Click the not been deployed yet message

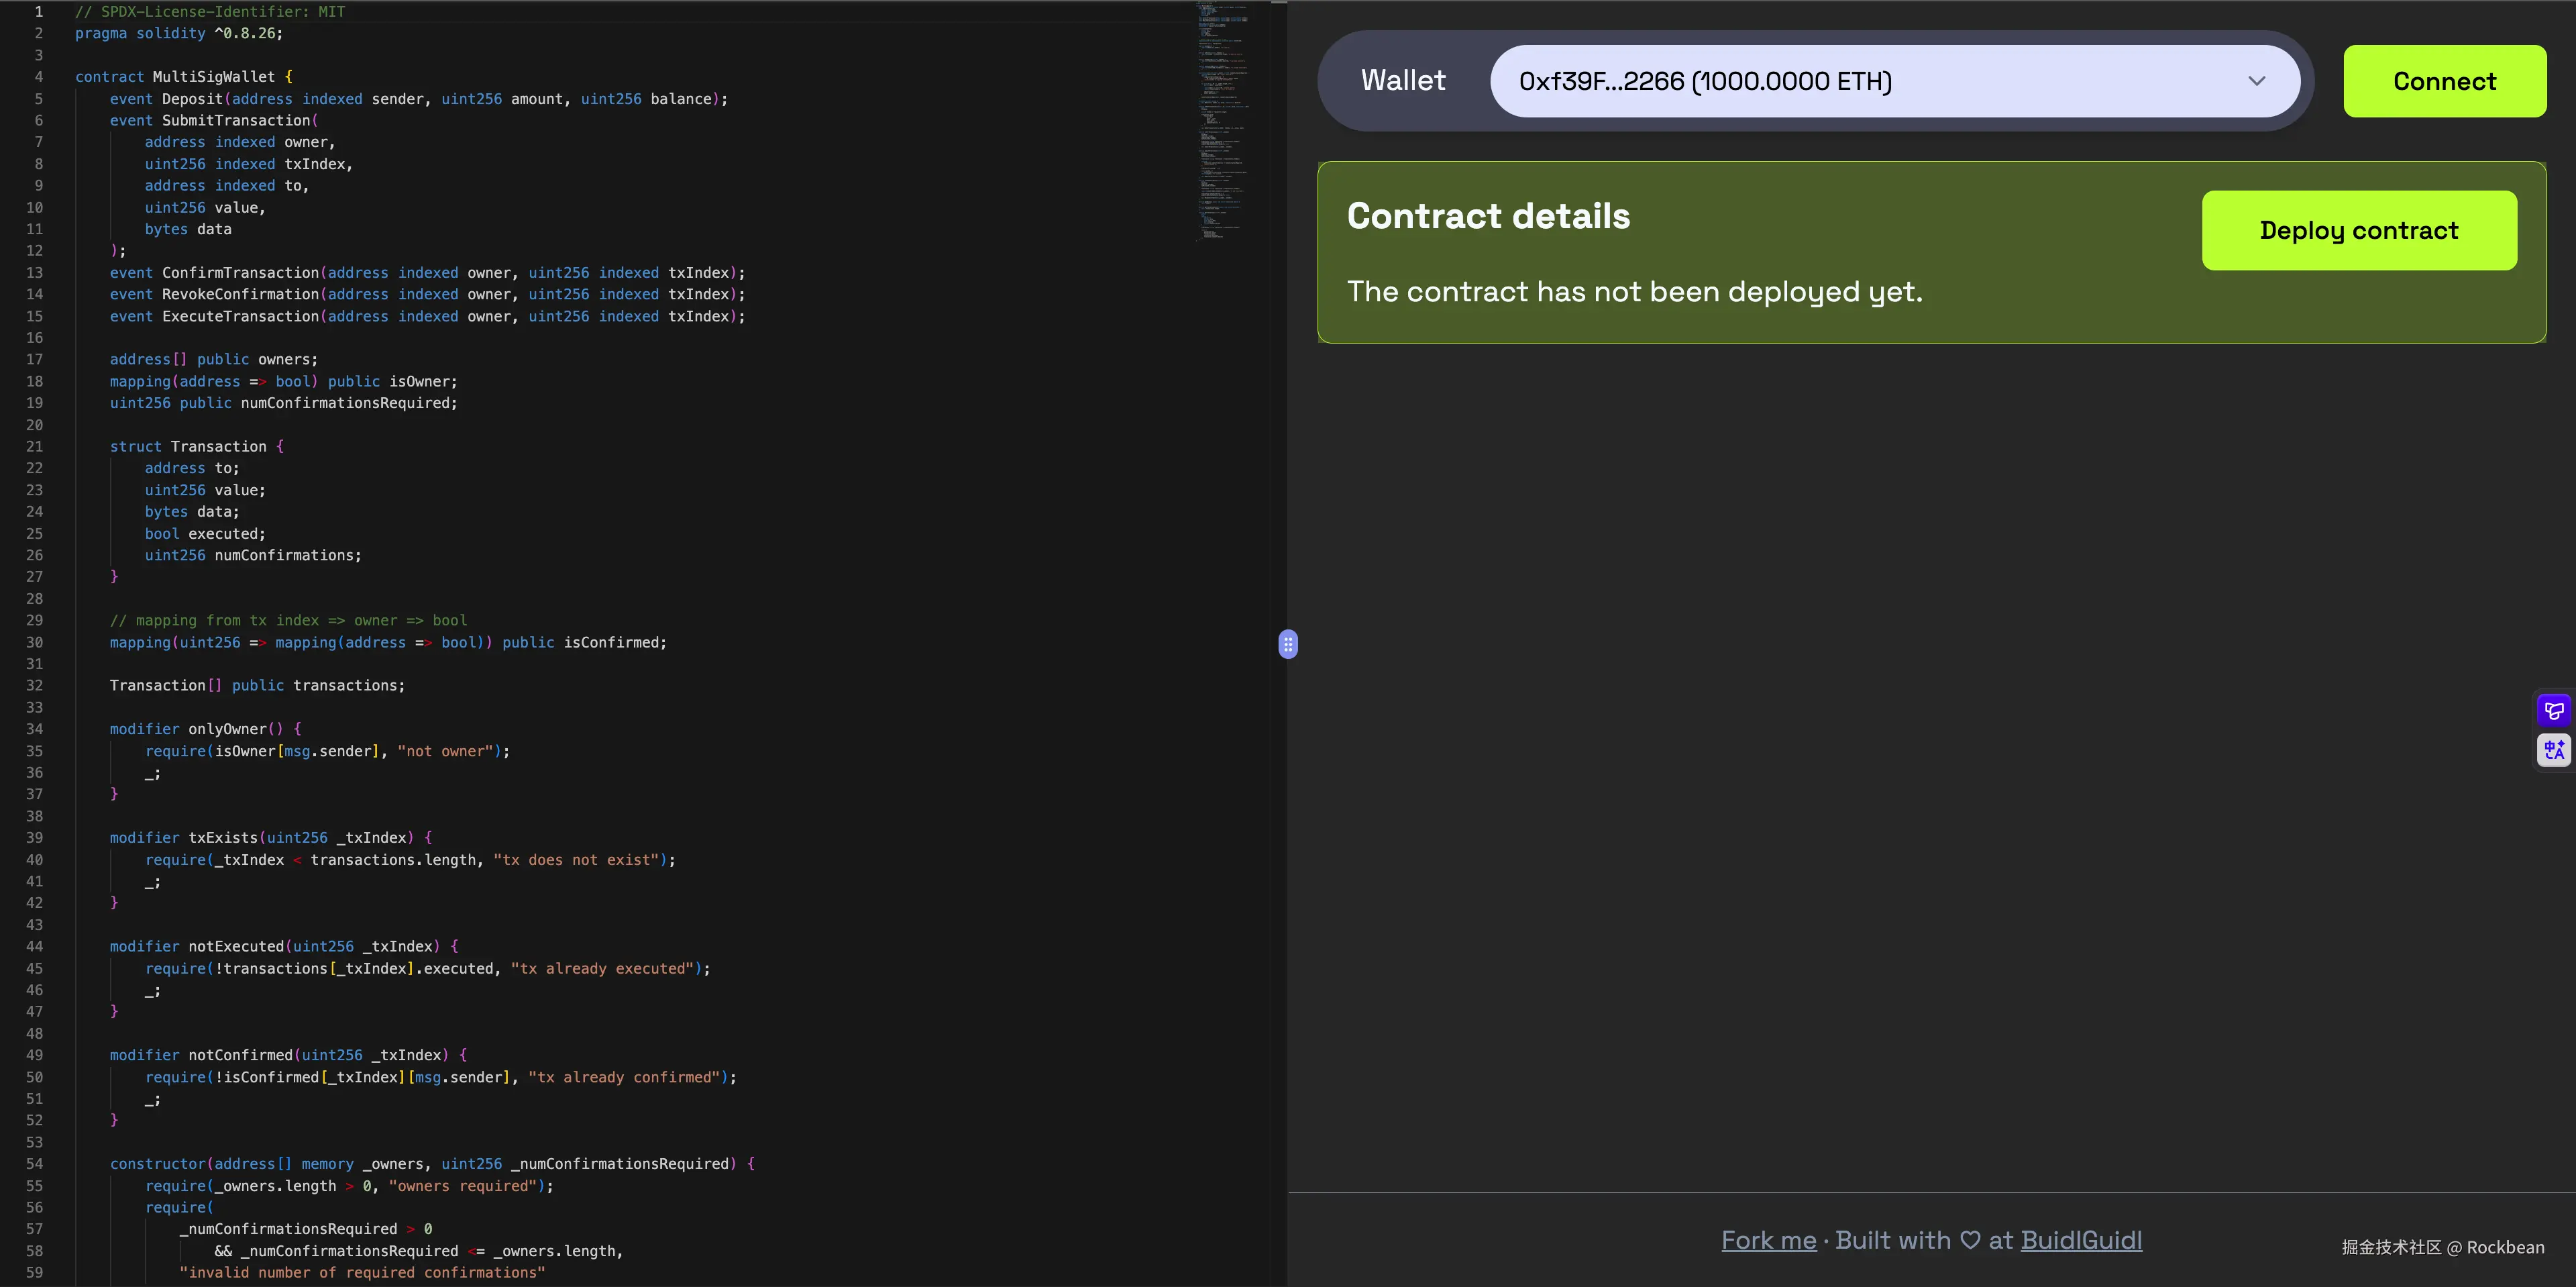(1634, 292)
